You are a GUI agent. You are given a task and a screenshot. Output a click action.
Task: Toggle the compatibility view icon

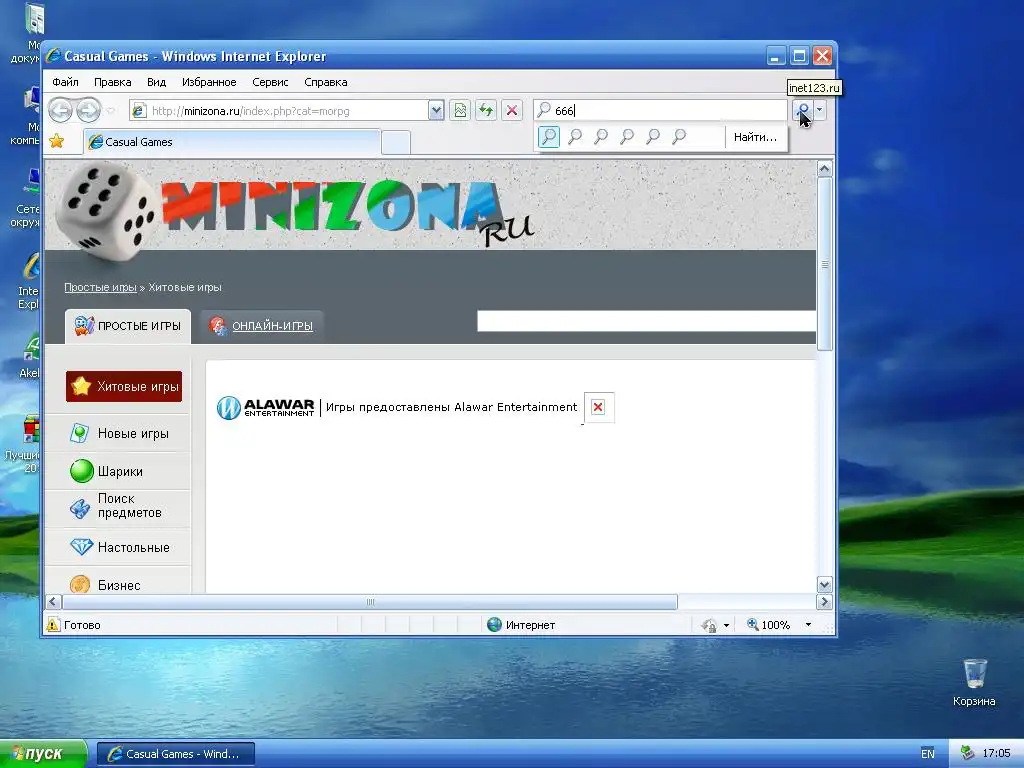pyautogui.click(x=460, y=110)
